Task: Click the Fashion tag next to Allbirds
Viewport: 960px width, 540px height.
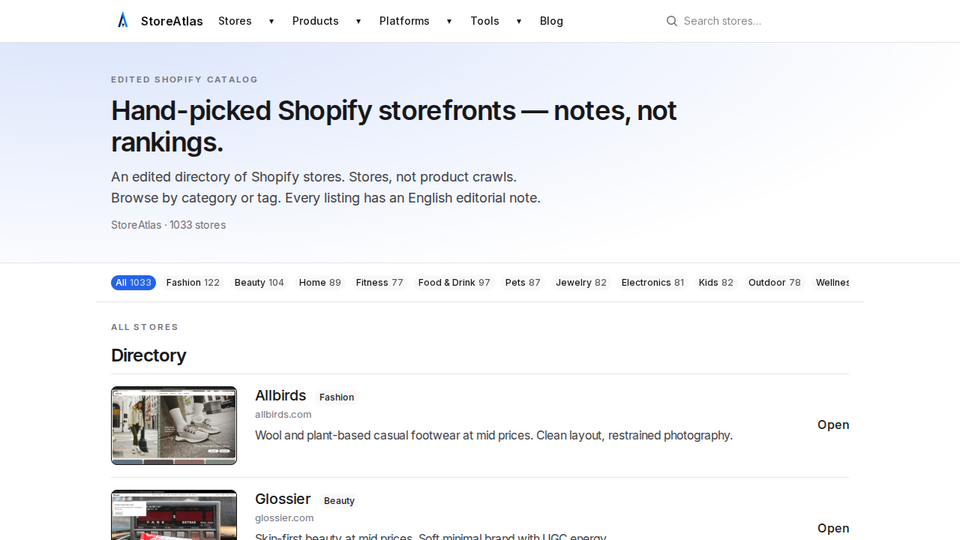Action: pos(336,397)
